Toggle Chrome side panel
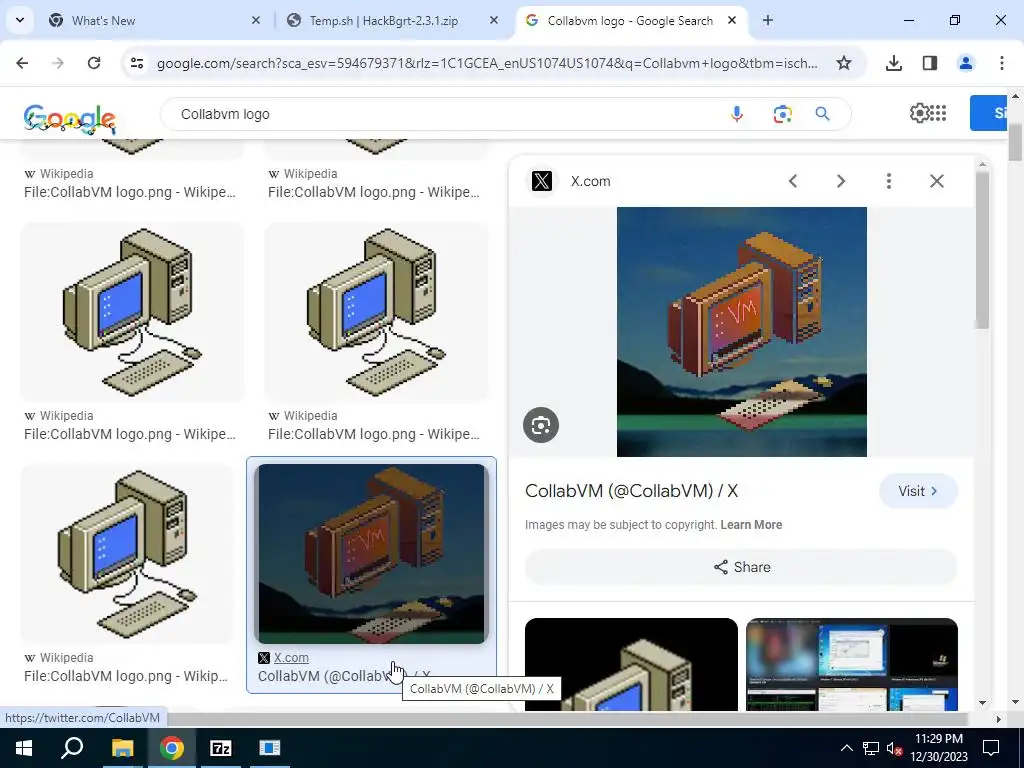Viewport: 1024px width, 768px height. pyautogui.click(x=930, y=63)
